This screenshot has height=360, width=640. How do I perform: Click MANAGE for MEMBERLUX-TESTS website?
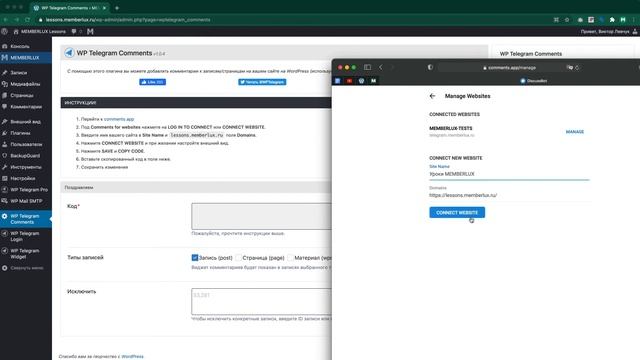pyautogui.click(x=575, y=132)
